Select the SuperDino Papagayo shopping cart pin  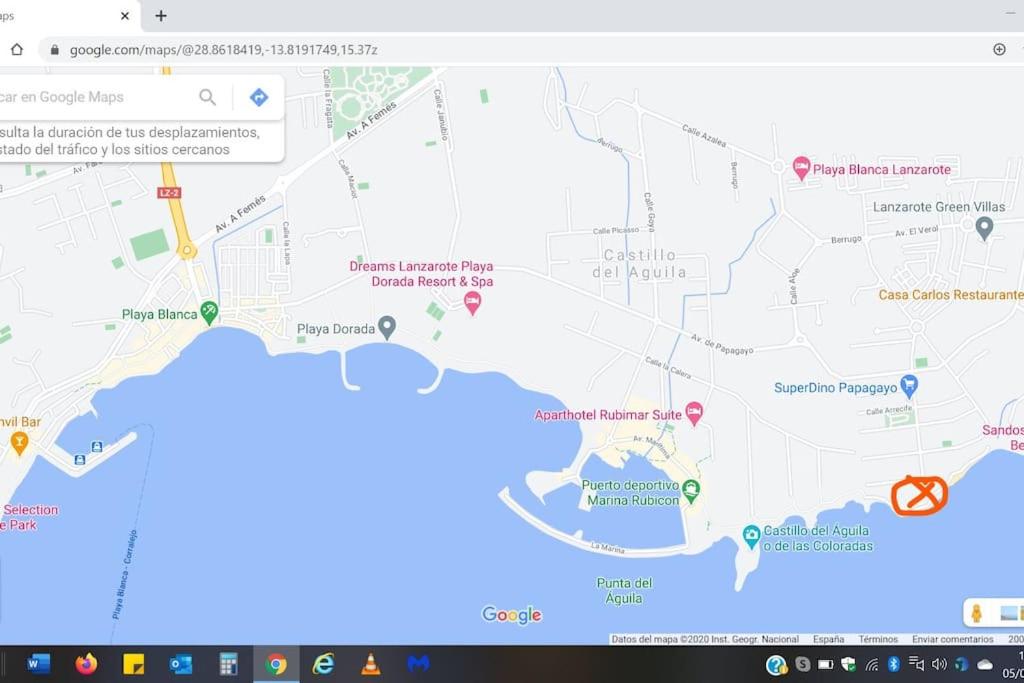point(908,386)
